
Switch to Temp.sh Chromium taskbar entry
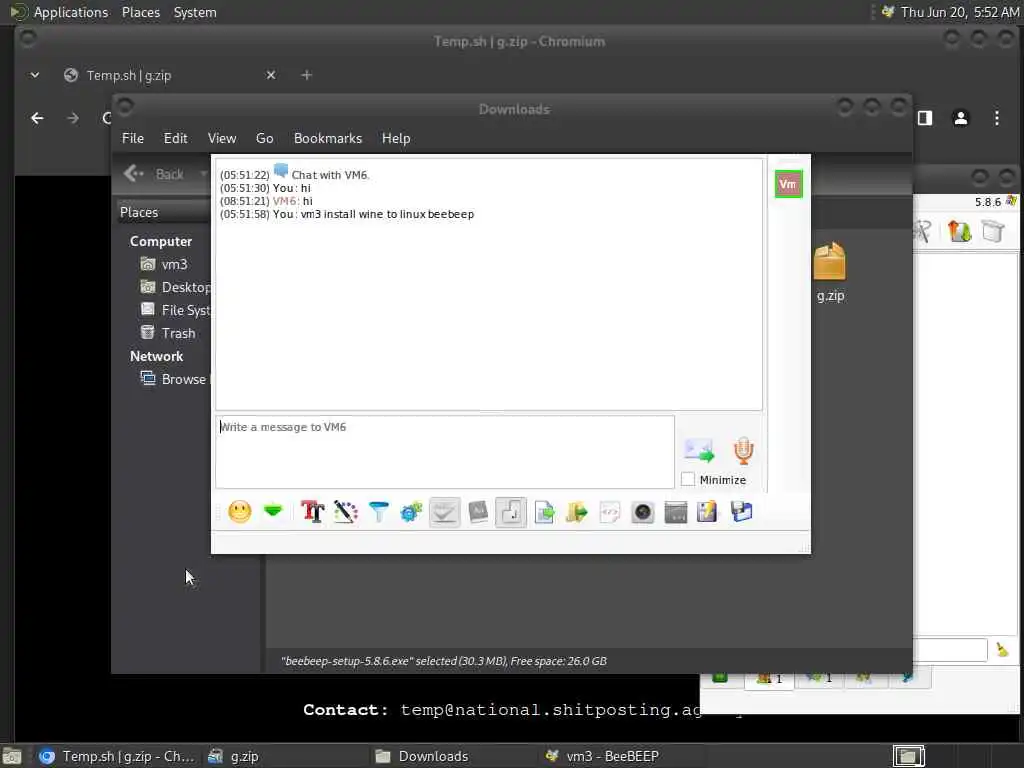(116, 756)
